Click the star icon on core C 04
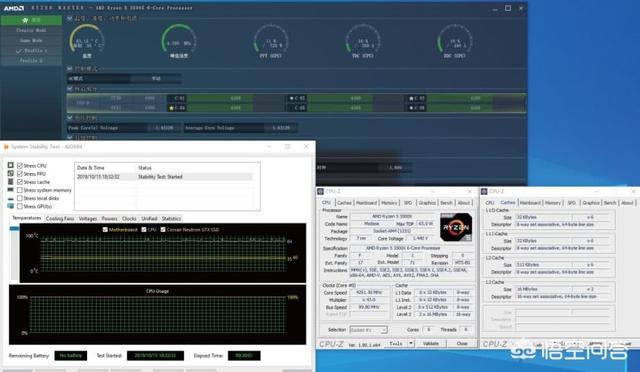Image resolution: width=640 pixels, height=372 pixels. [x=171, y=108]
